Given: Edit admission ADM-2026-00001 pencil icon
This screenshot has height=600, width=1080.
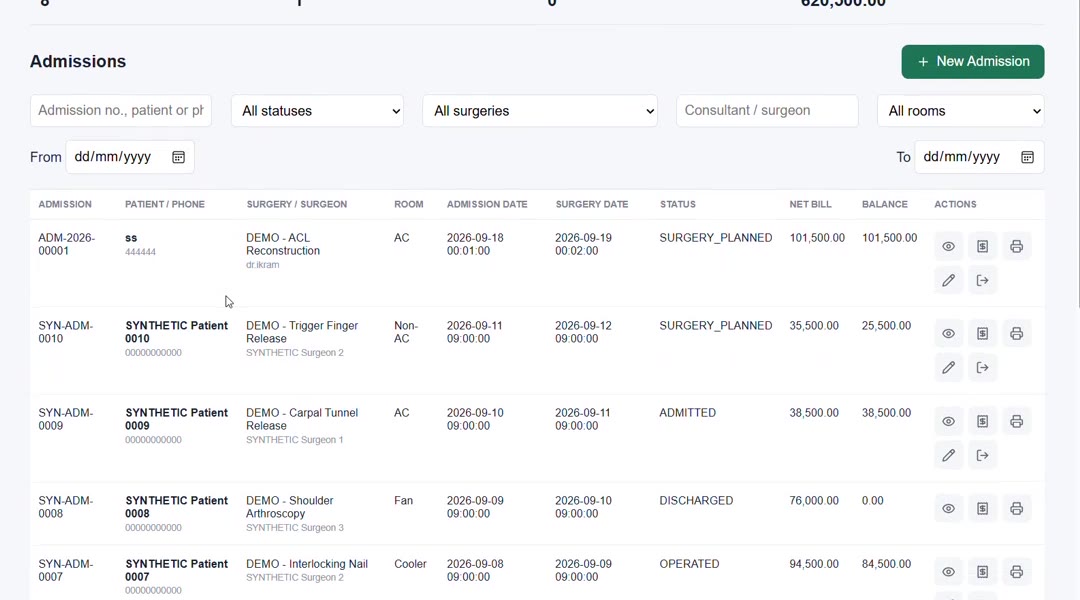Looking at the screenshot, I should pyautogui.click(x=948, y=280).
